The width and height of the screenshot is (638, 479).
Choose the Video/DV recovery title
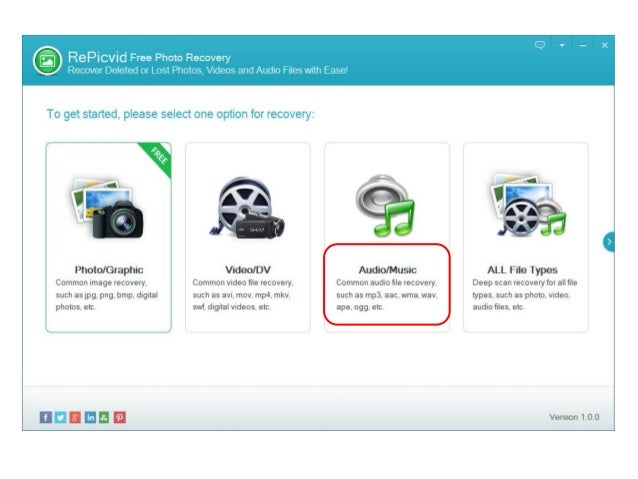(248, 270)
